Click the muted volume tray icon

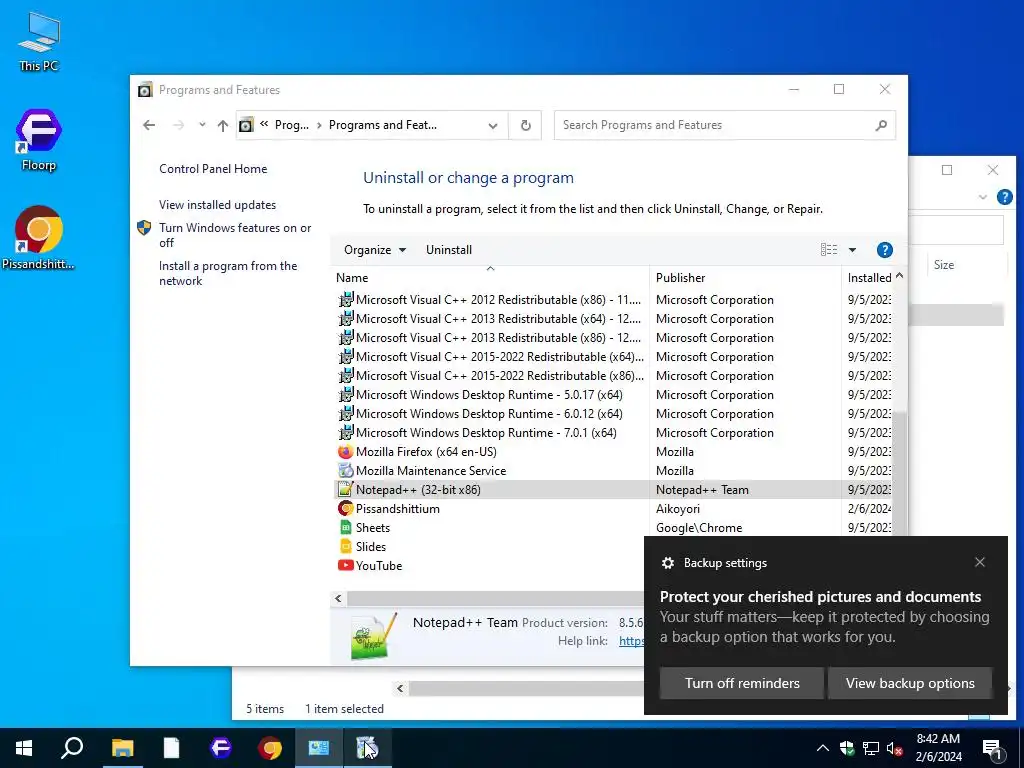(x=894, y=748)
